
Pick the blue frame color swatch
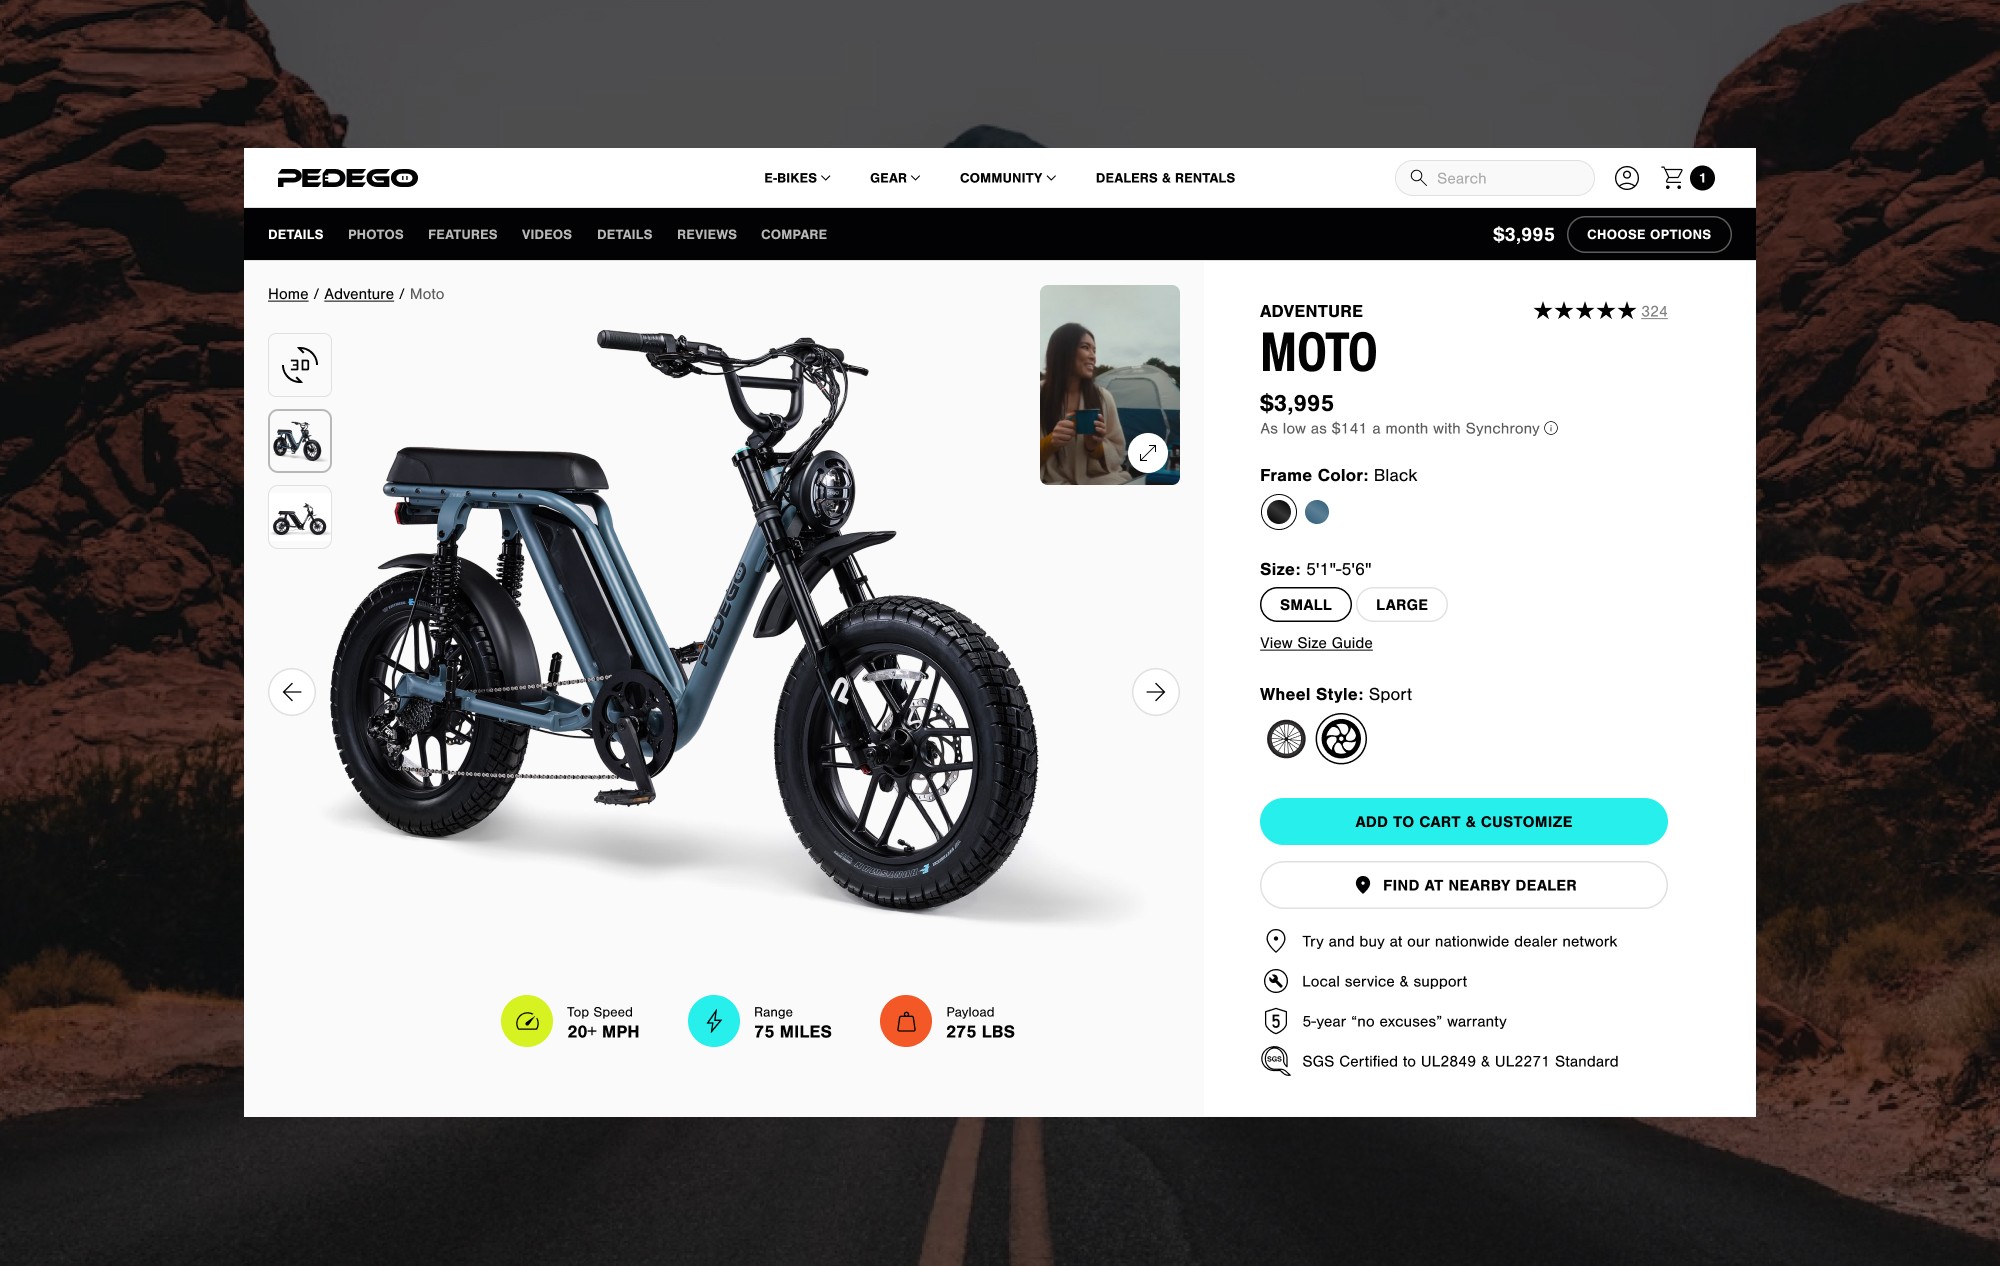click(x=1317, y=512)
